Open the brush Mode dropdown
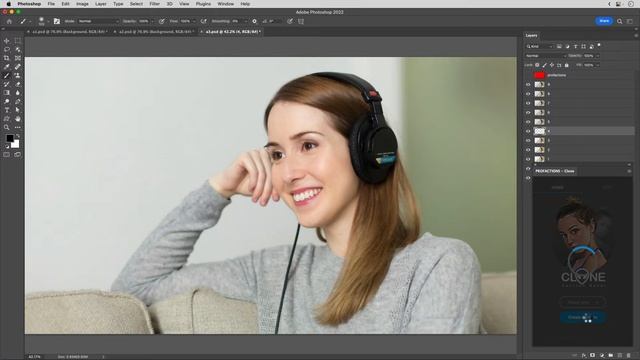Screen dimensions: 640x360 coord(98,21)
